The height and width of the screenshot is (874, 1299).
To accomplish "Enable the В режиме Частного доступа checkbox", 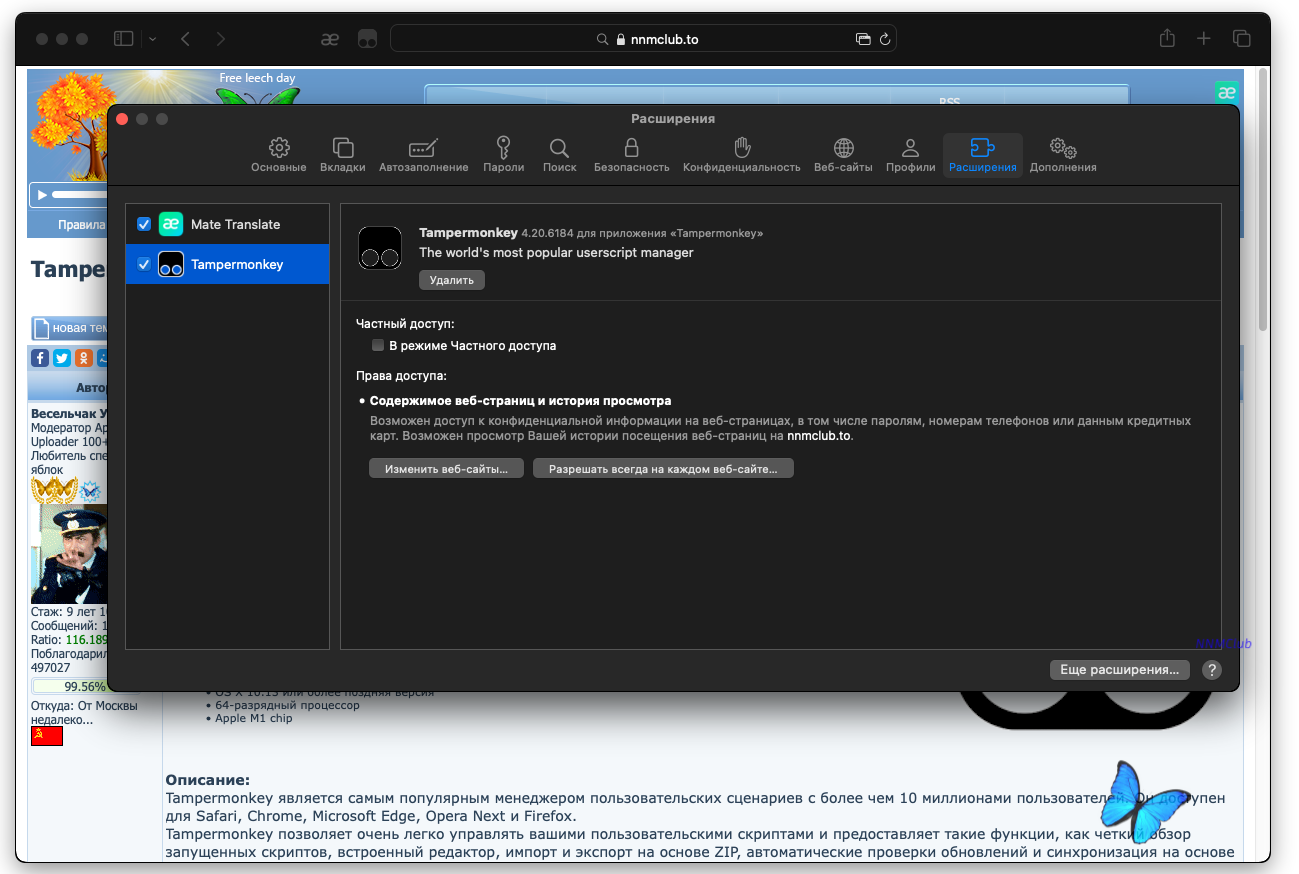I will [x=378, y=345].
